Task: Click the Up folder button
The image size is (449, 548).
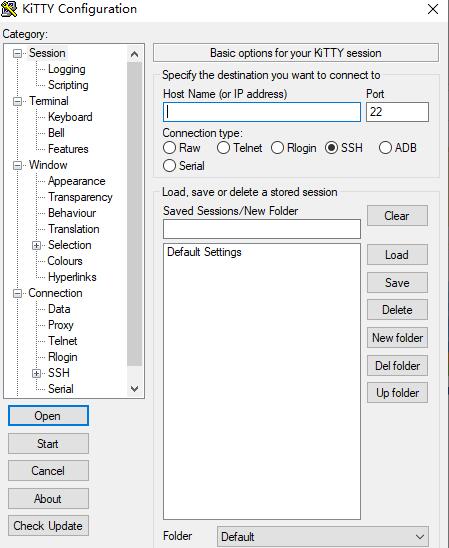Action: [397, 393]
